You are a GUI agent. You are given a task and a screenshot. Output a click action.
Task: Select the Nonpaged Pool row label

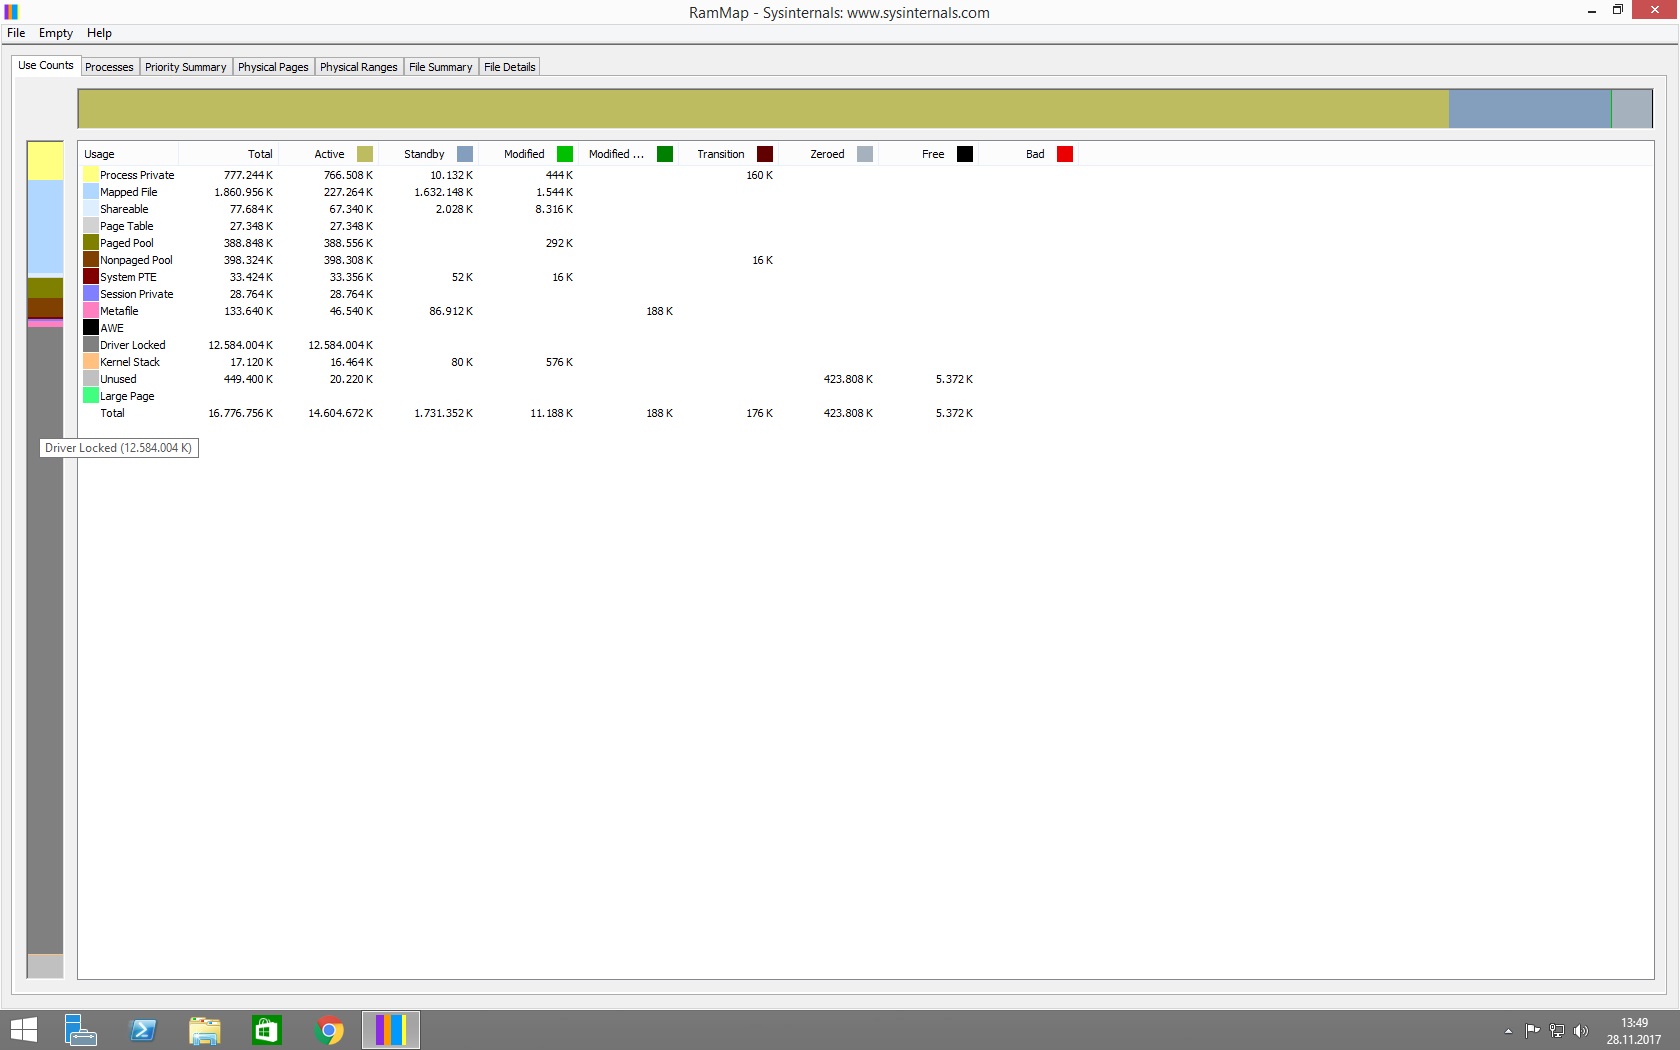point(136,260)
